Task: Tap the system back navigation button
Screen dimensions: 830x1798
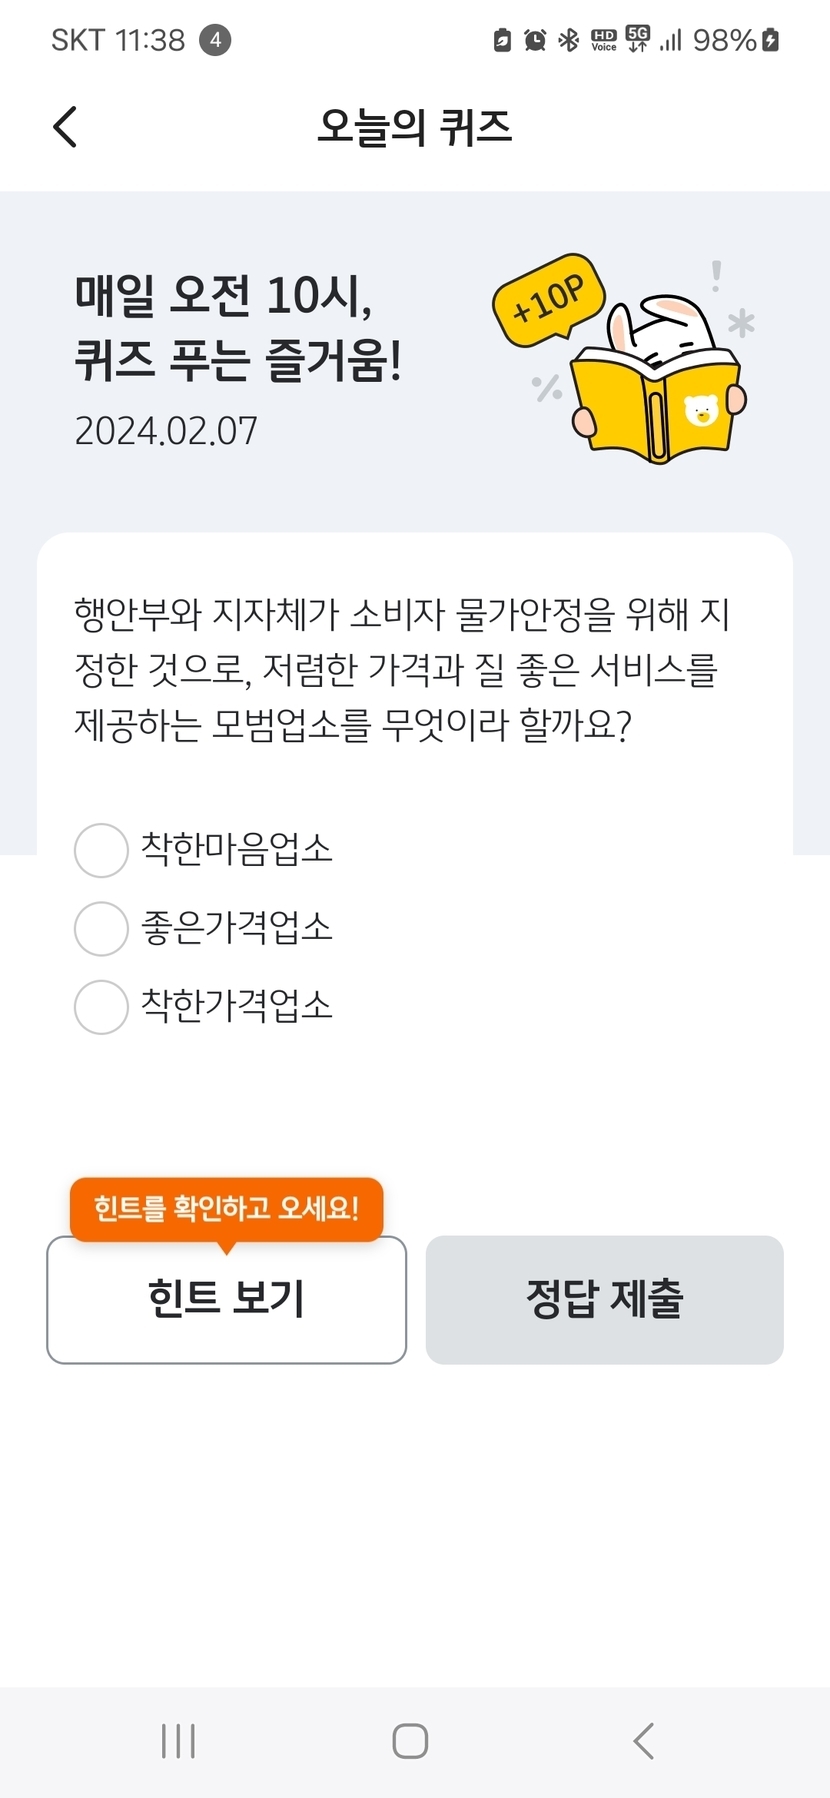Action: 644,1741
